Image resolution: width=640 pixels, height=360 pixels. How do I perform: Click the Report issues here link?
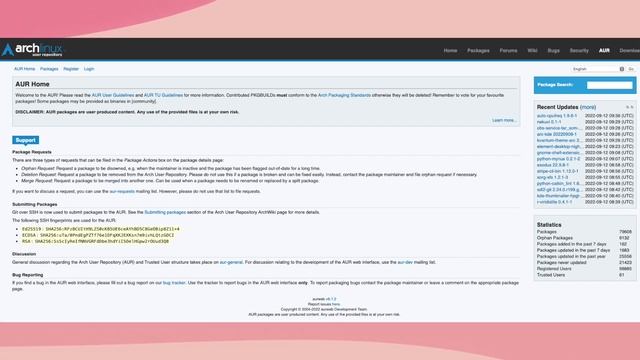[336, 304]
